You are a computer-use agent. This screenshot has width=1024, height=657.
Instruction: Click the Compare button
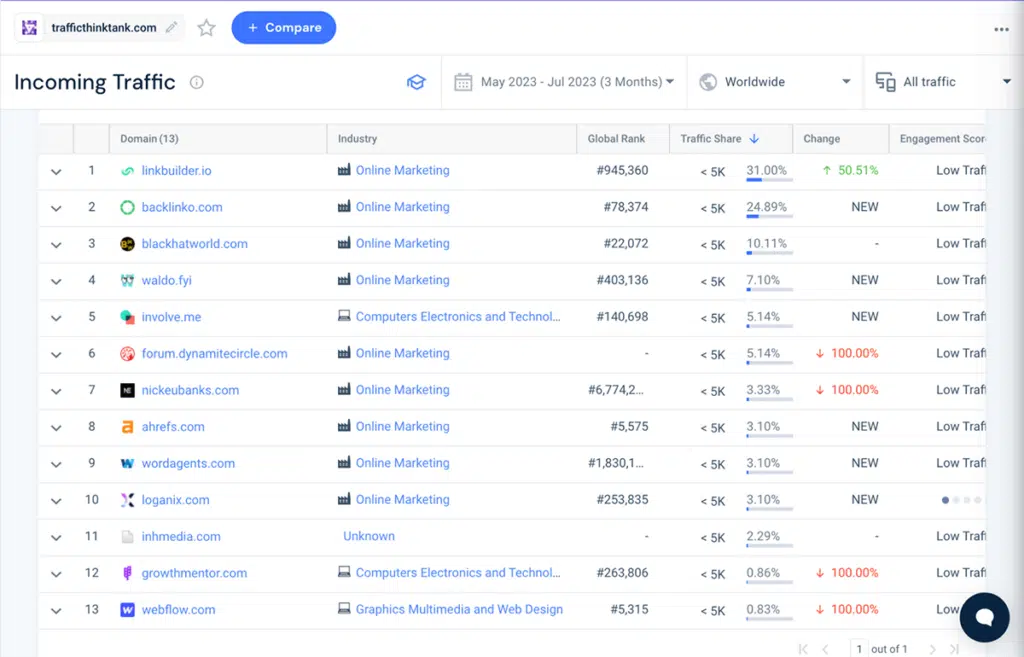point(283,28)
